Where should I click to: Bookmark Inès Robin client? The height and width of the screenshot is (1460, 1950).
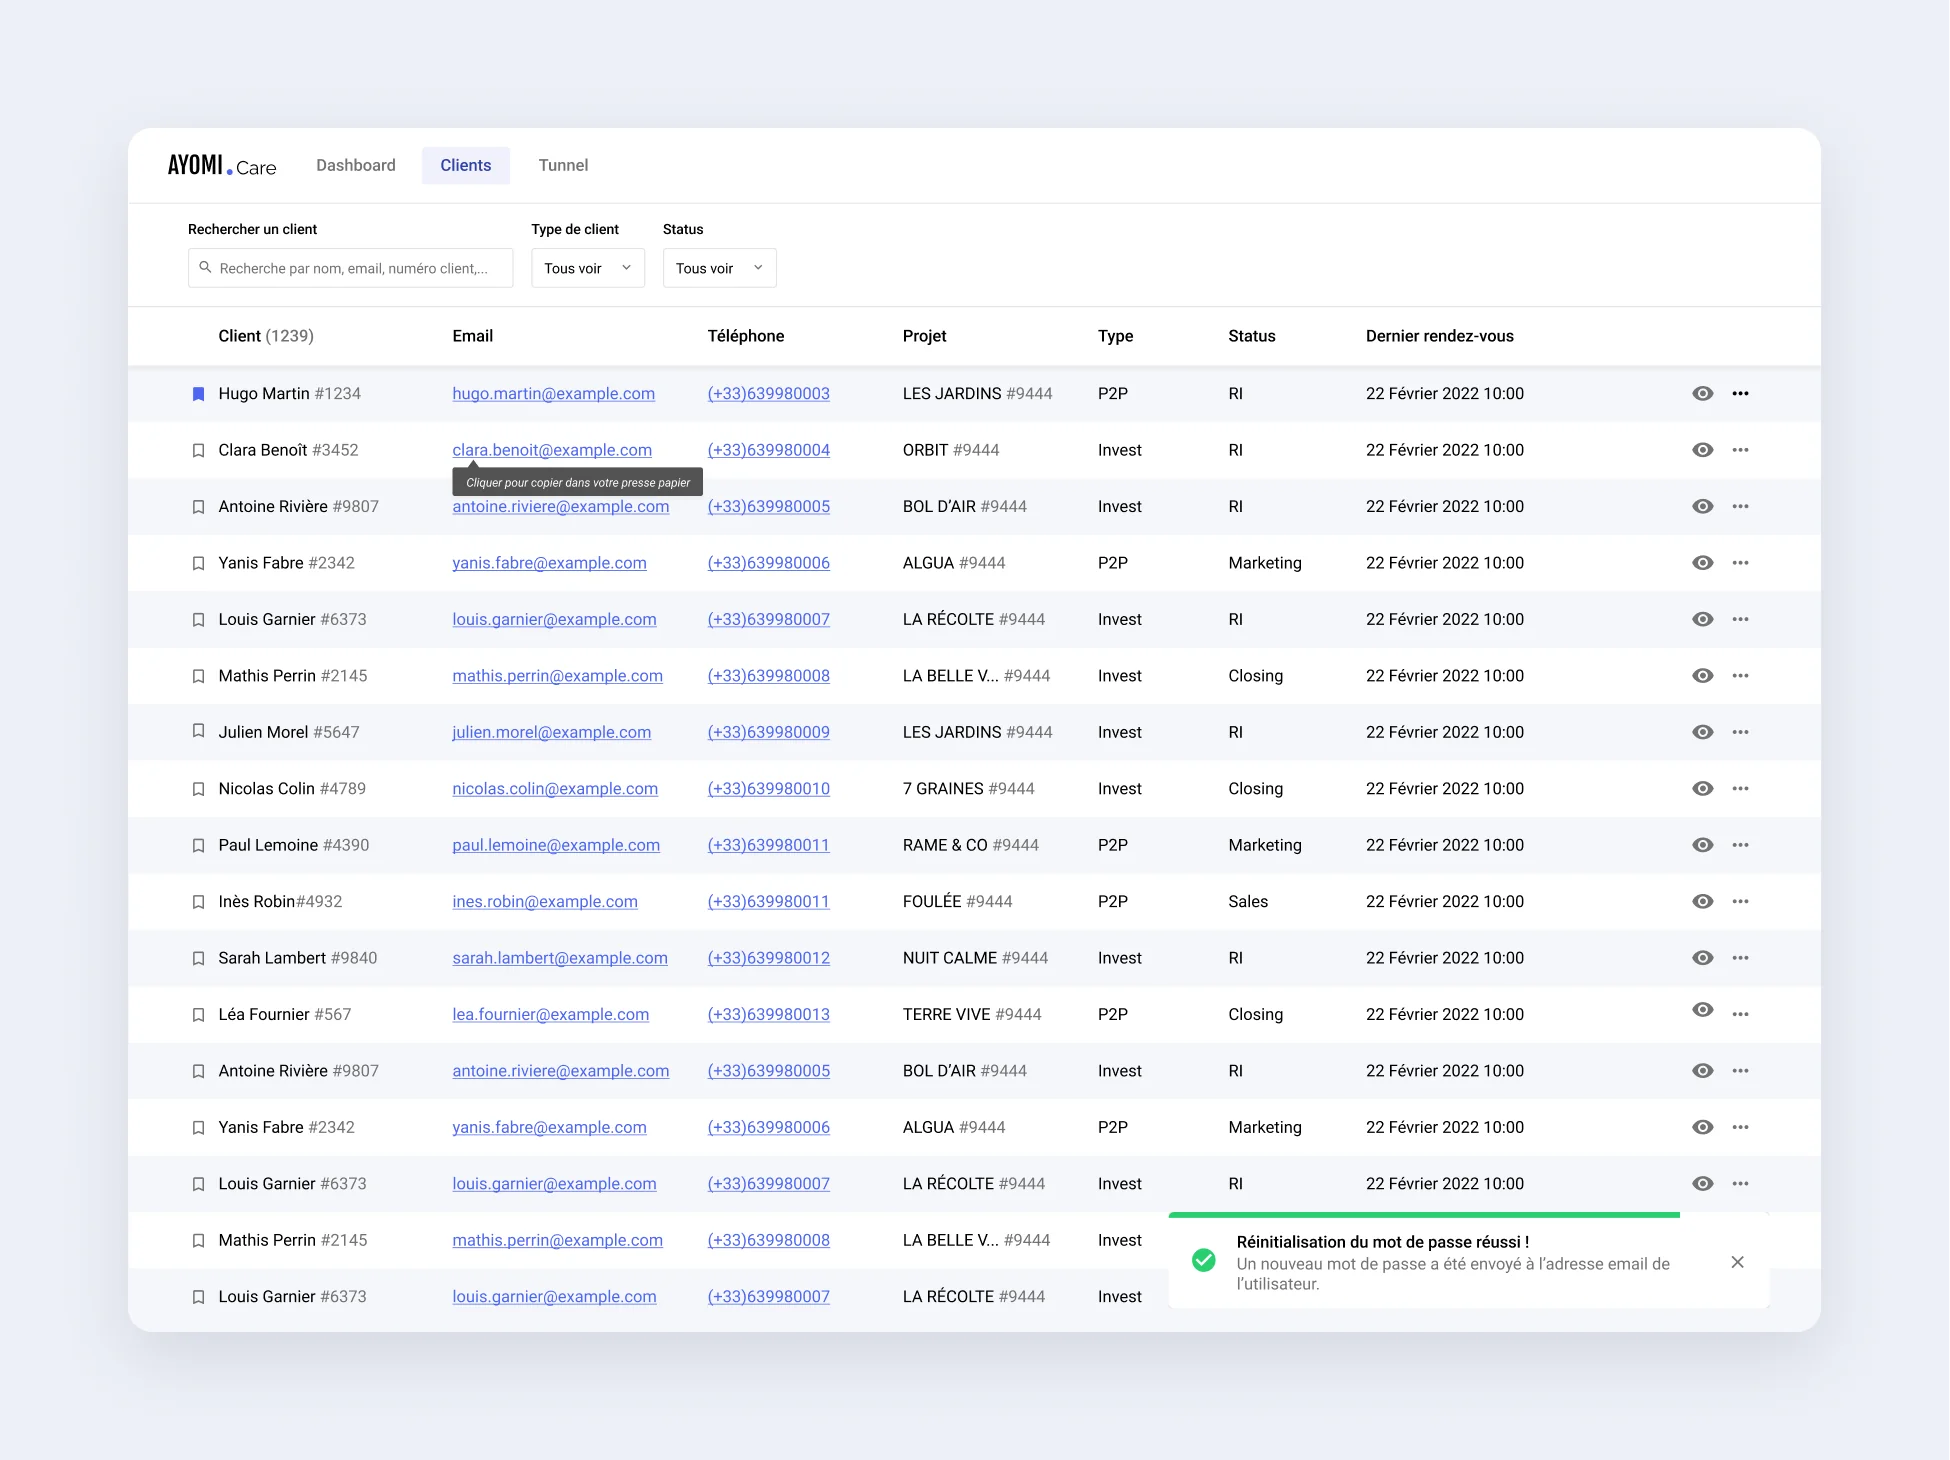click(198, 902)
